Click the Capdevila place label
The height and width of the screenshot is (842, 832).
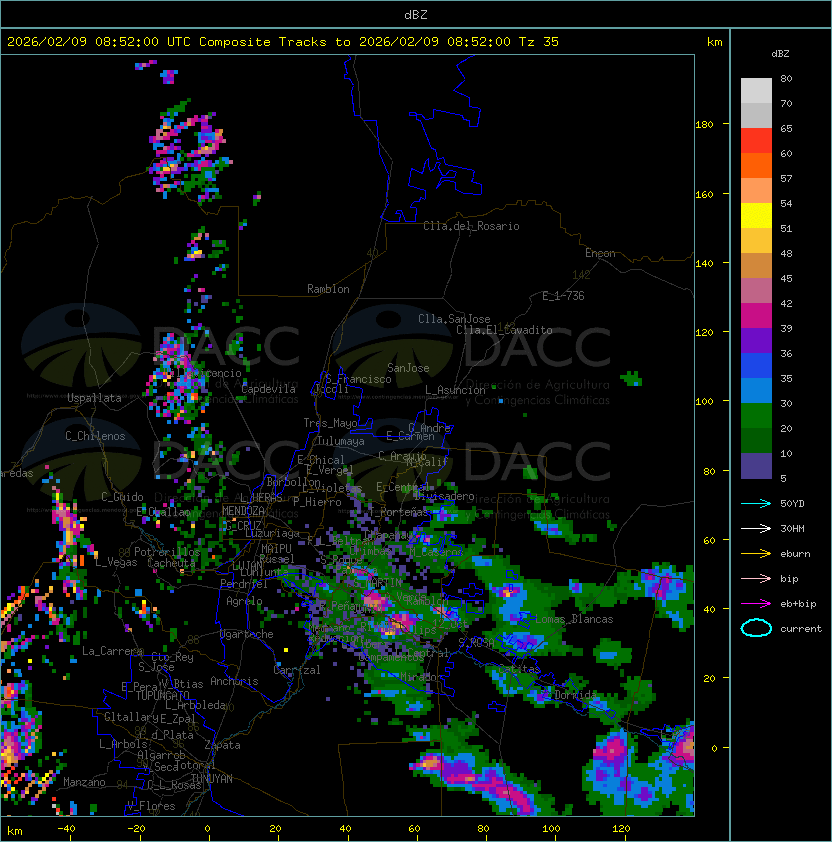click(268, 389)
